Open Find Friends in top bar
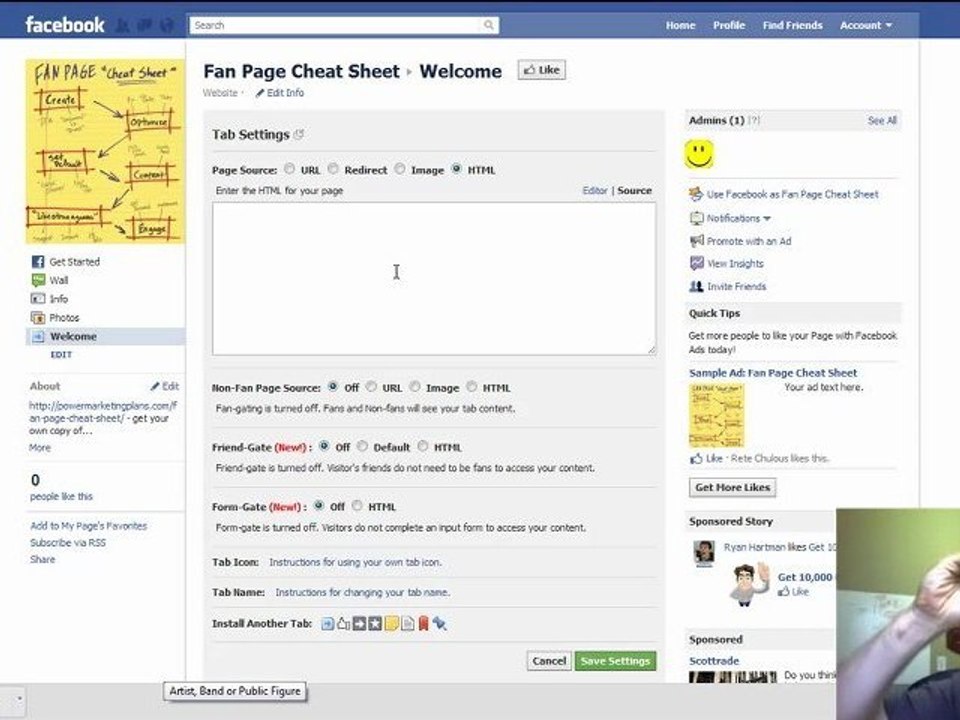The height and width of the screenshot is (720, 960). (792, 25)
